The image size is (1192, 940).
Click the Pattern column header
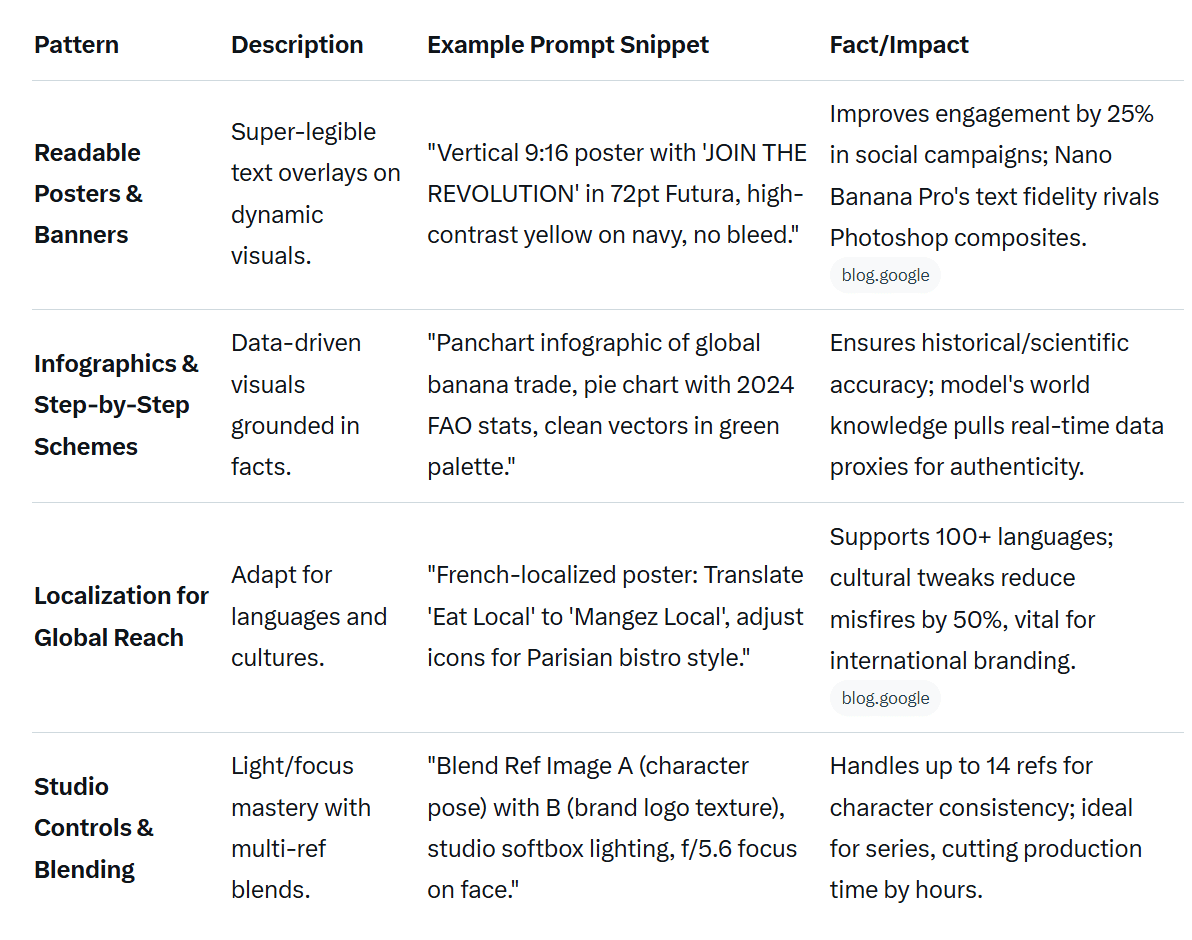(x=76, y=45)
